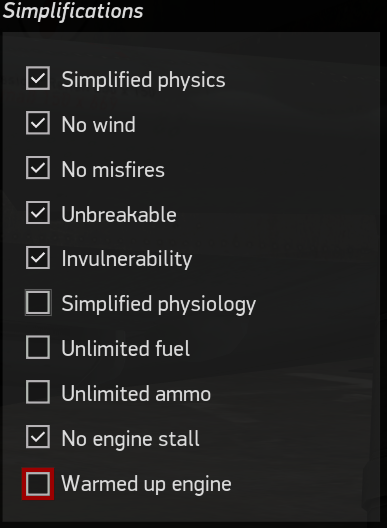Uncheck the Simplified physics checkbox

pos(38,78)
